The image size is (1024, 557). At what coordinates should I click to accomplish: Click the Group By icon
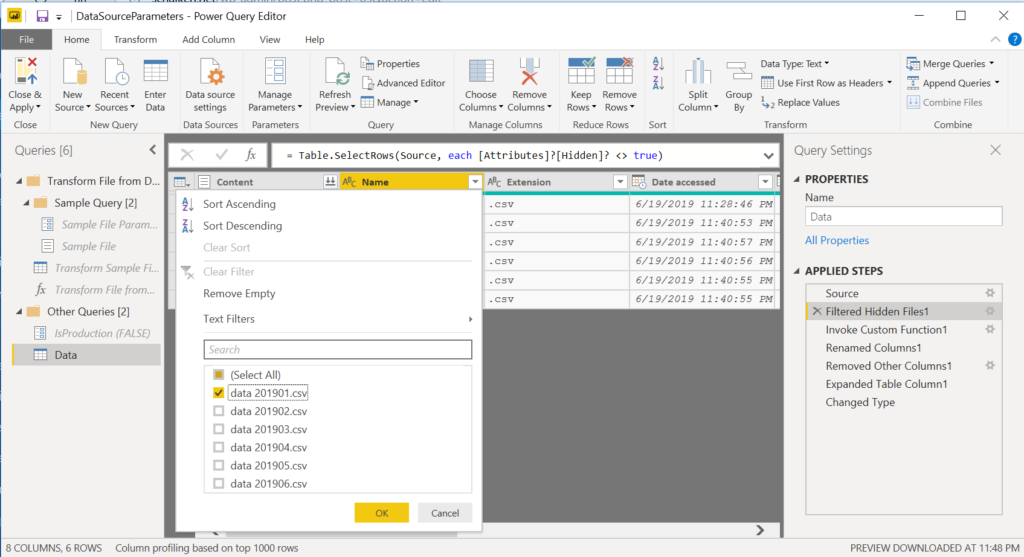click(739, 71)
